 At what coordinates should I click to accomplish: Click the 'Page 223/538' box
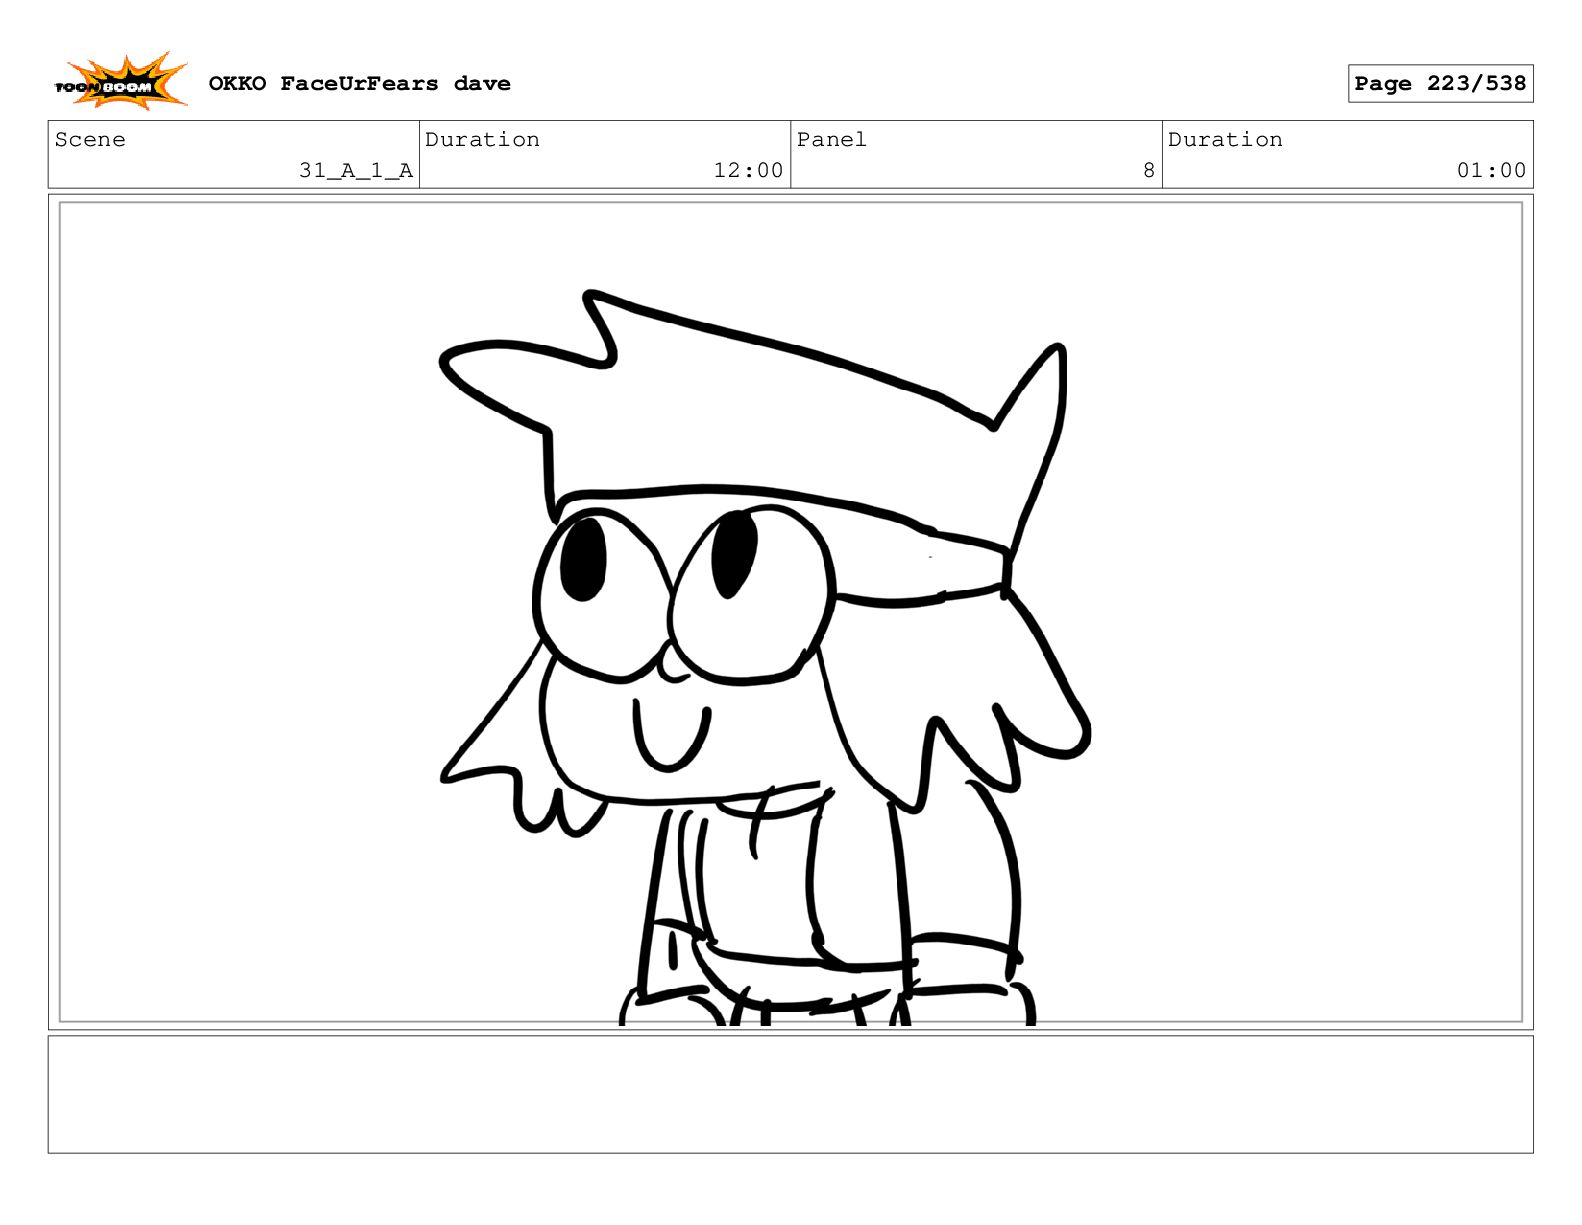click(x=1440, y=84)
